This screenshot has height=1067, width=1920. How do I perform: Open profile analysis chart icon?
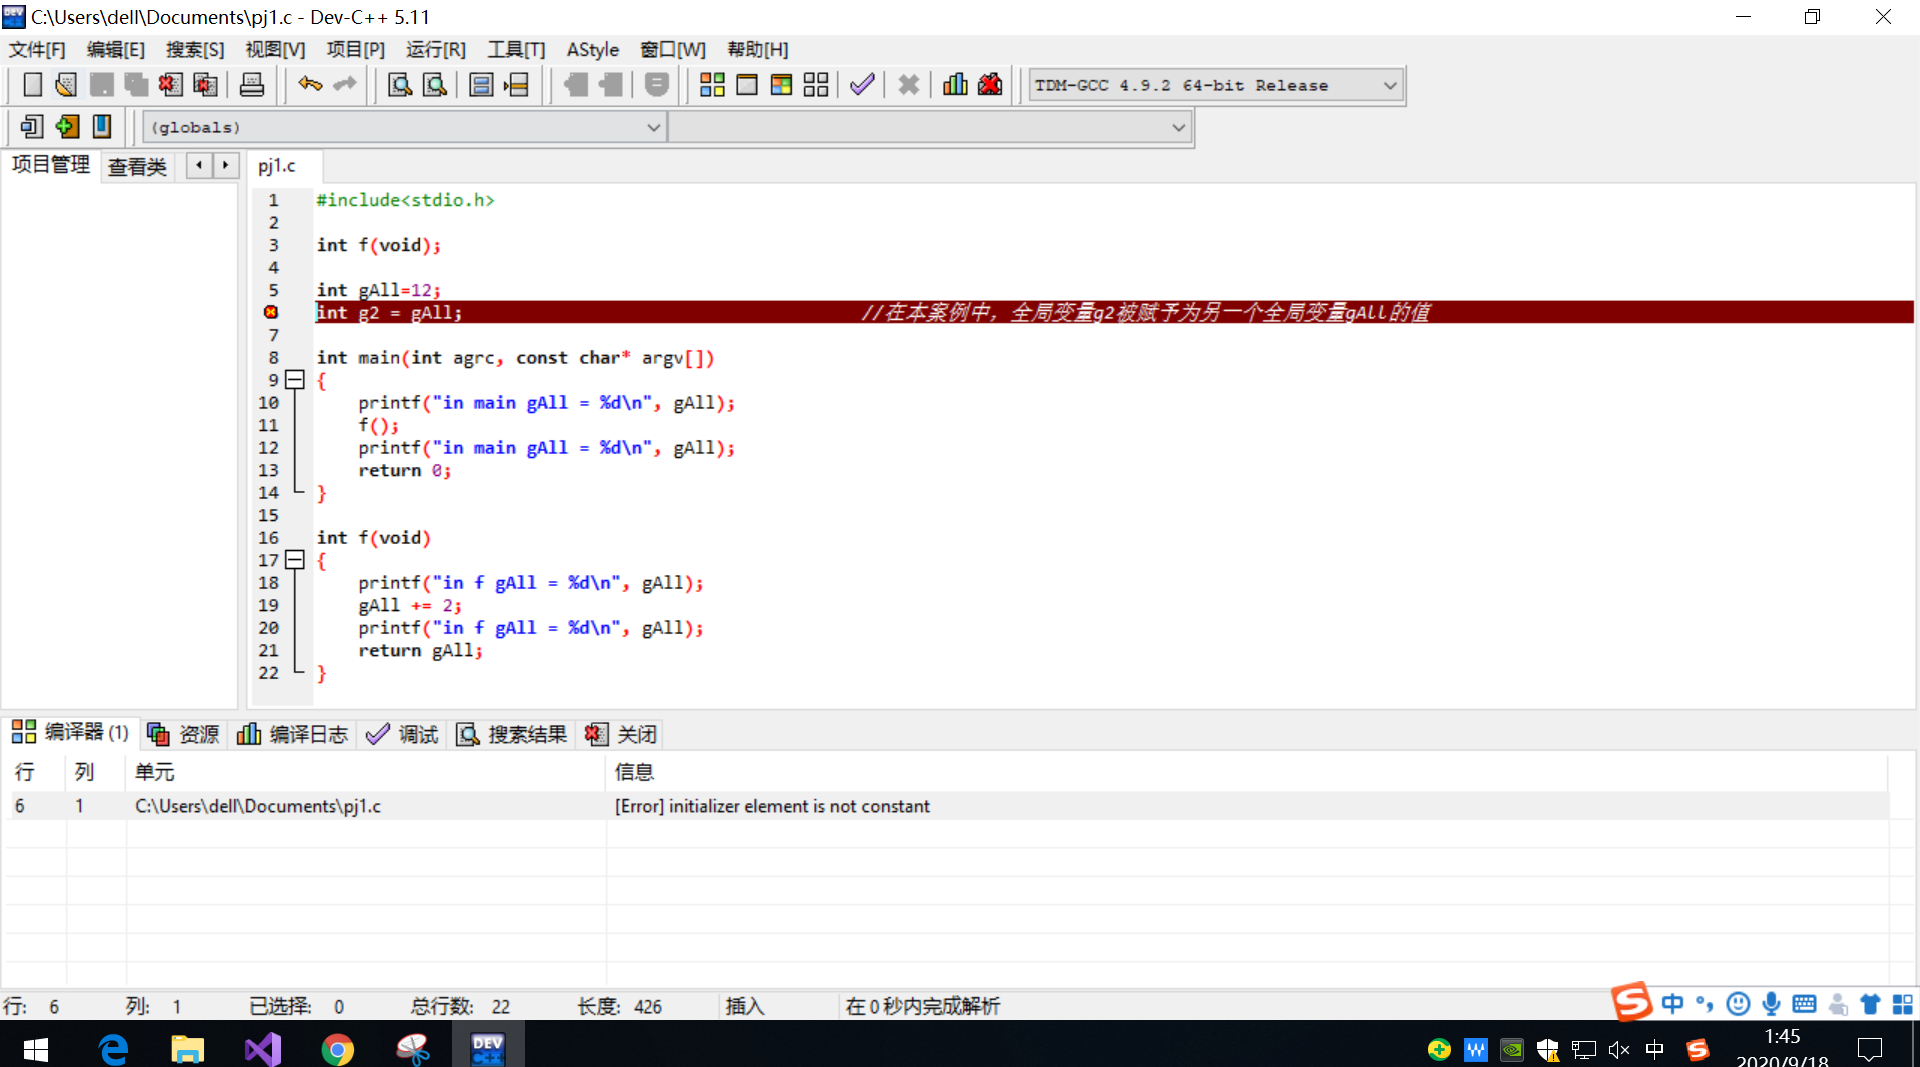click(955, 85)
